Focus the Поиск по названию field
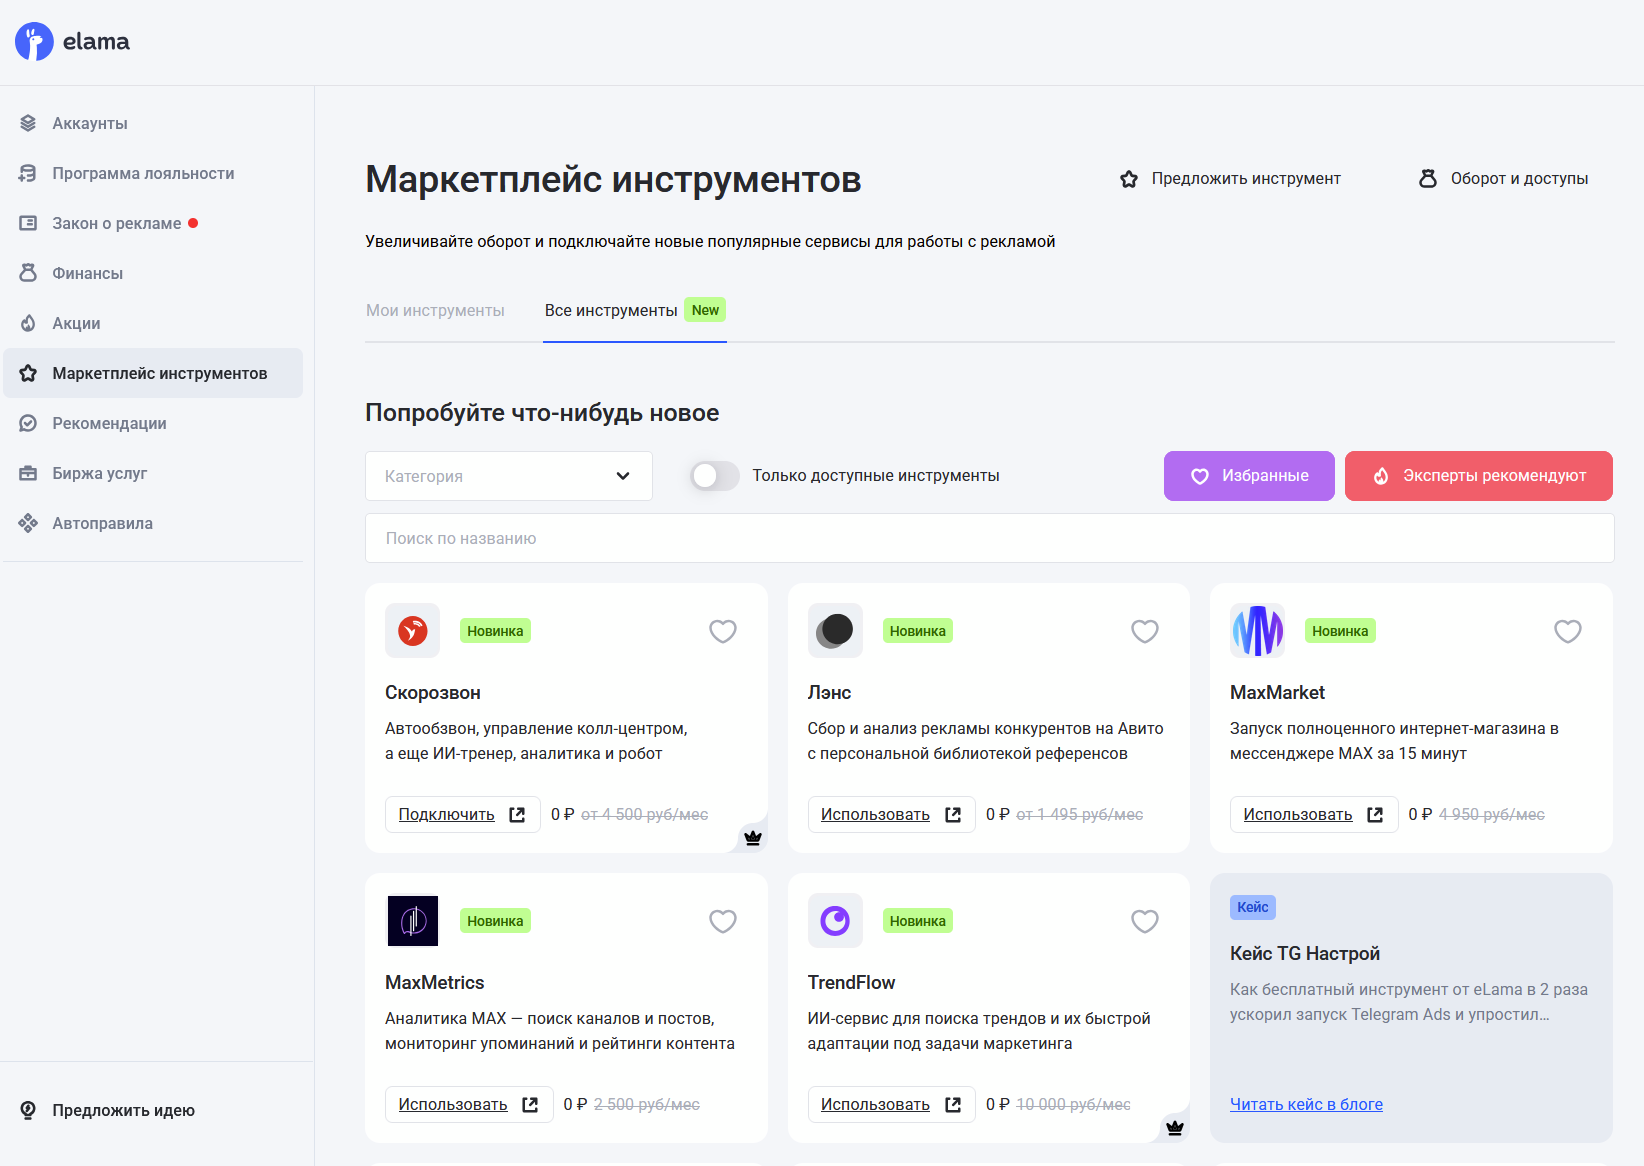 (990, 538)
